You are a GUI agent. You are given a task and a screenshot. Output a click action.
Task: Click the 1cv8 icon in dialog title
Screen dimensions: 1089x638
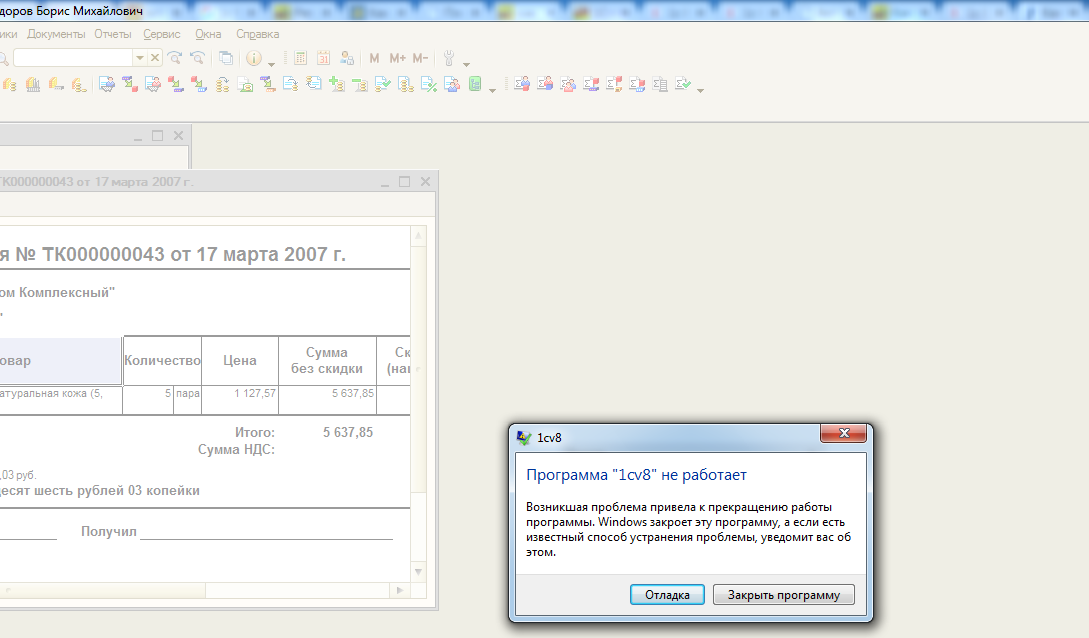pyautogui.click(x=524, y=437)
